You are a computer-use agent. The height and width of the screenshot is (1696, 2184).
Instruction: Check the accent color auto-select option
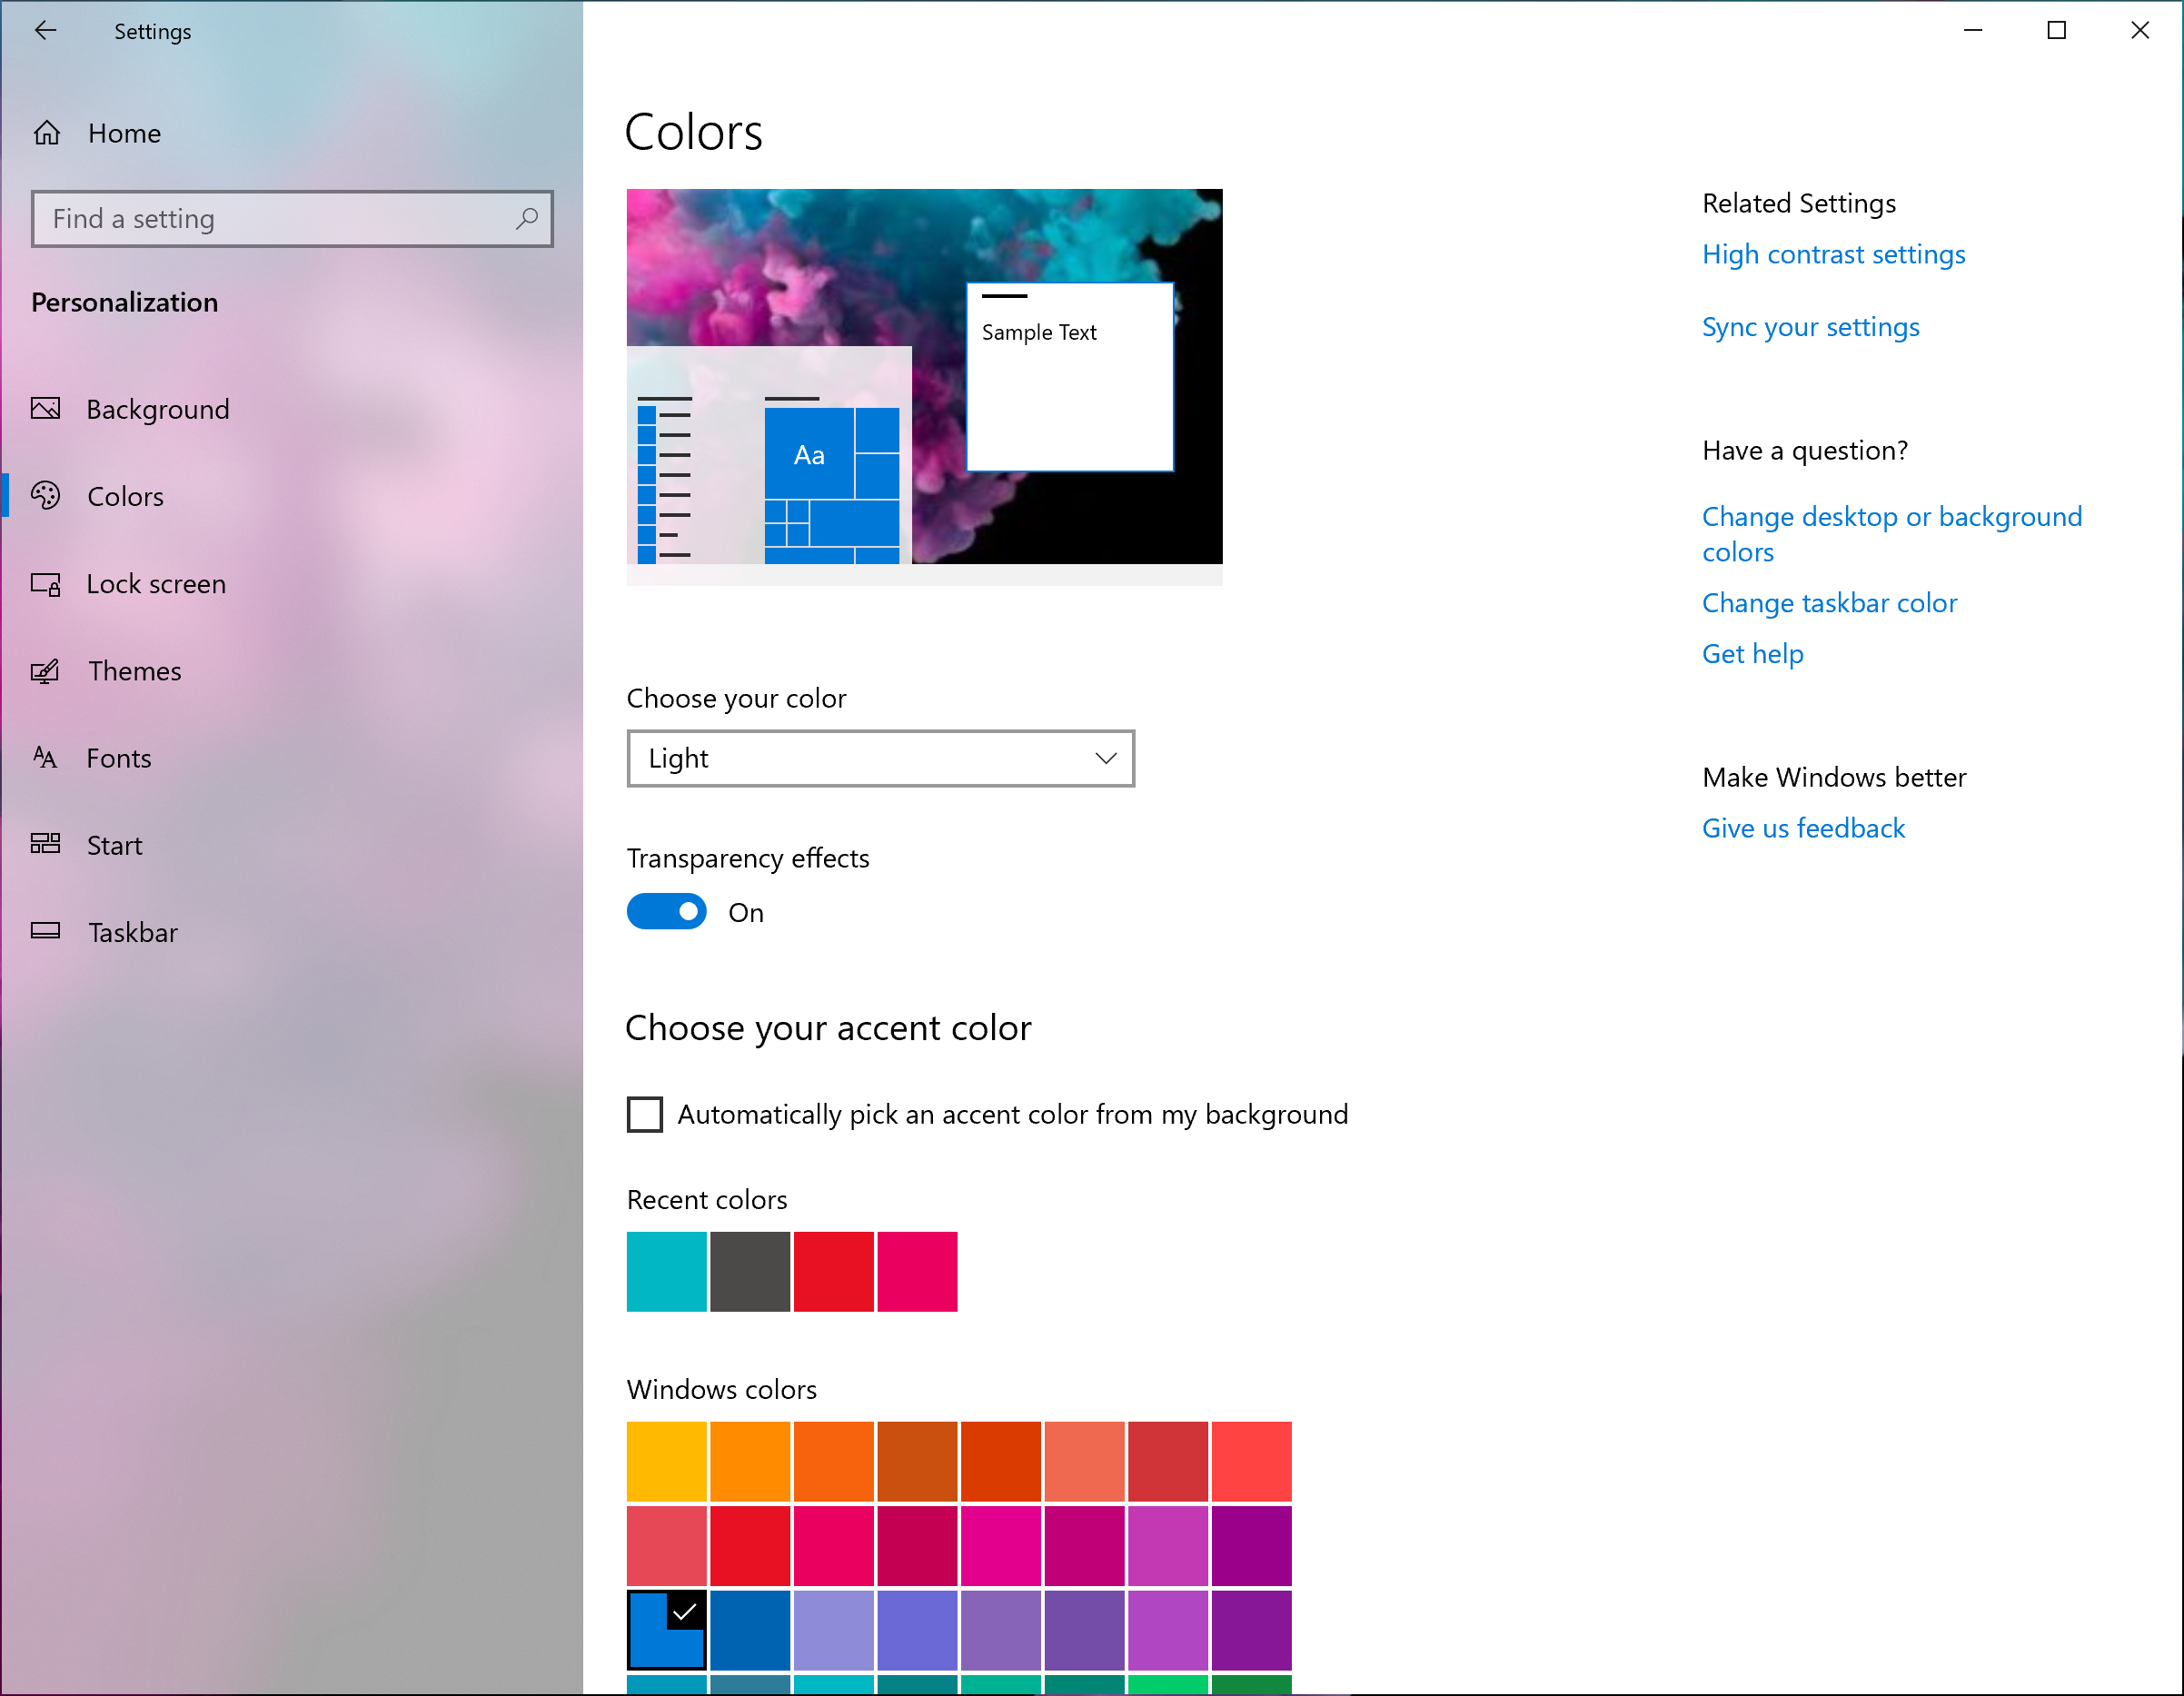(643, 1113)
